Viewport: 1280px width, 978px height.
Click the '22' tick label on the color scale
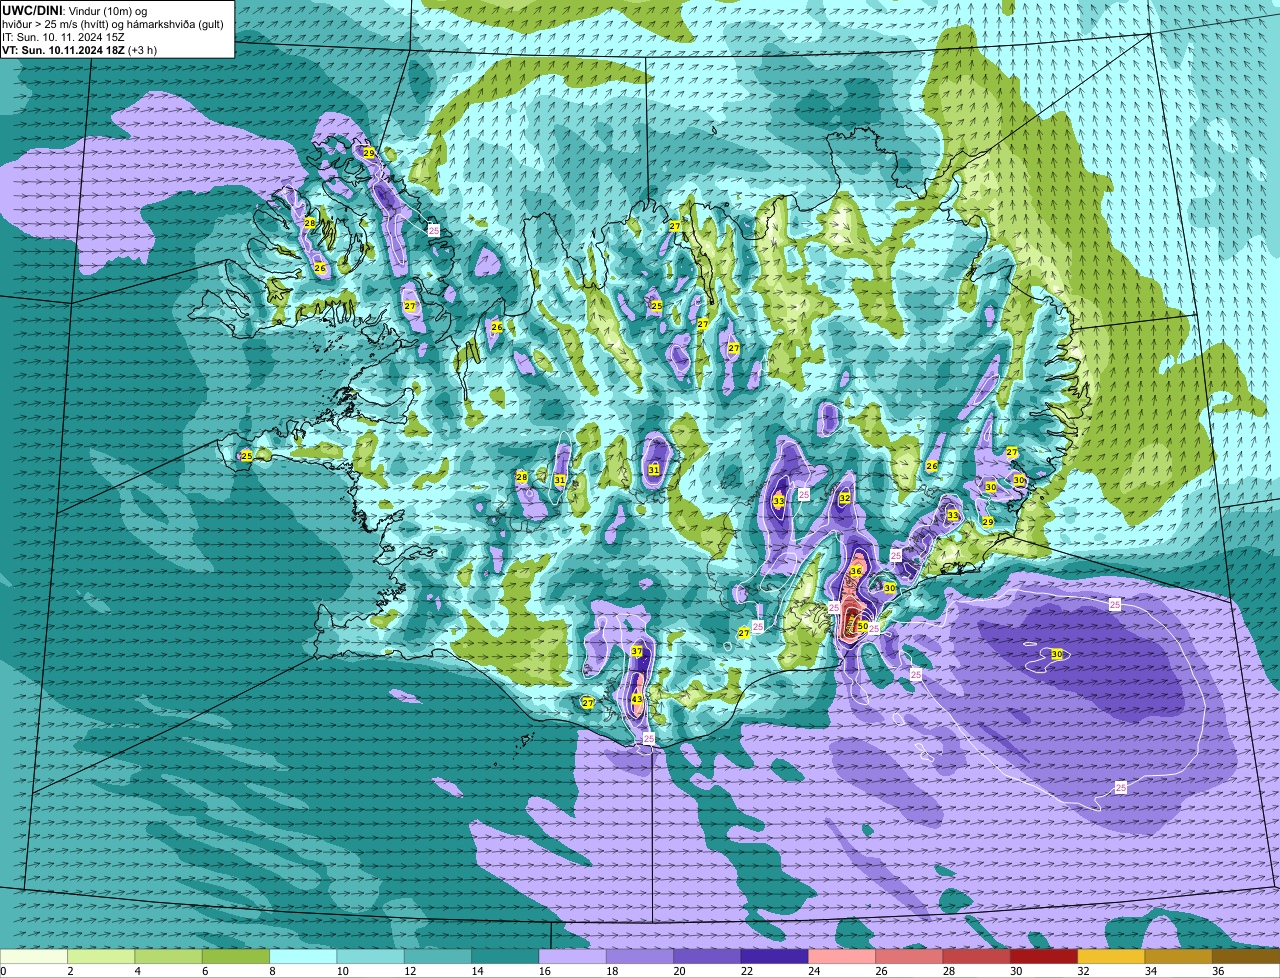coord(747,971)
